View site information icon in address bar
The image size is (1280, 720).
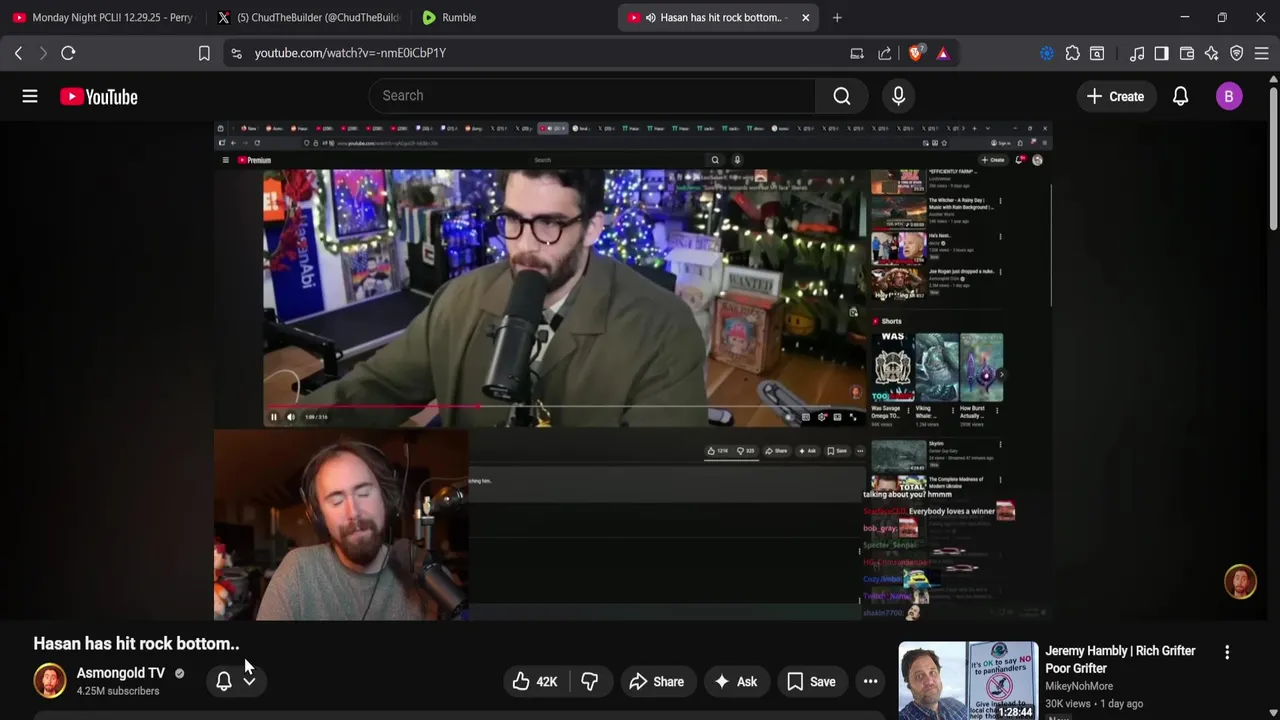click(x=236, y=53)
